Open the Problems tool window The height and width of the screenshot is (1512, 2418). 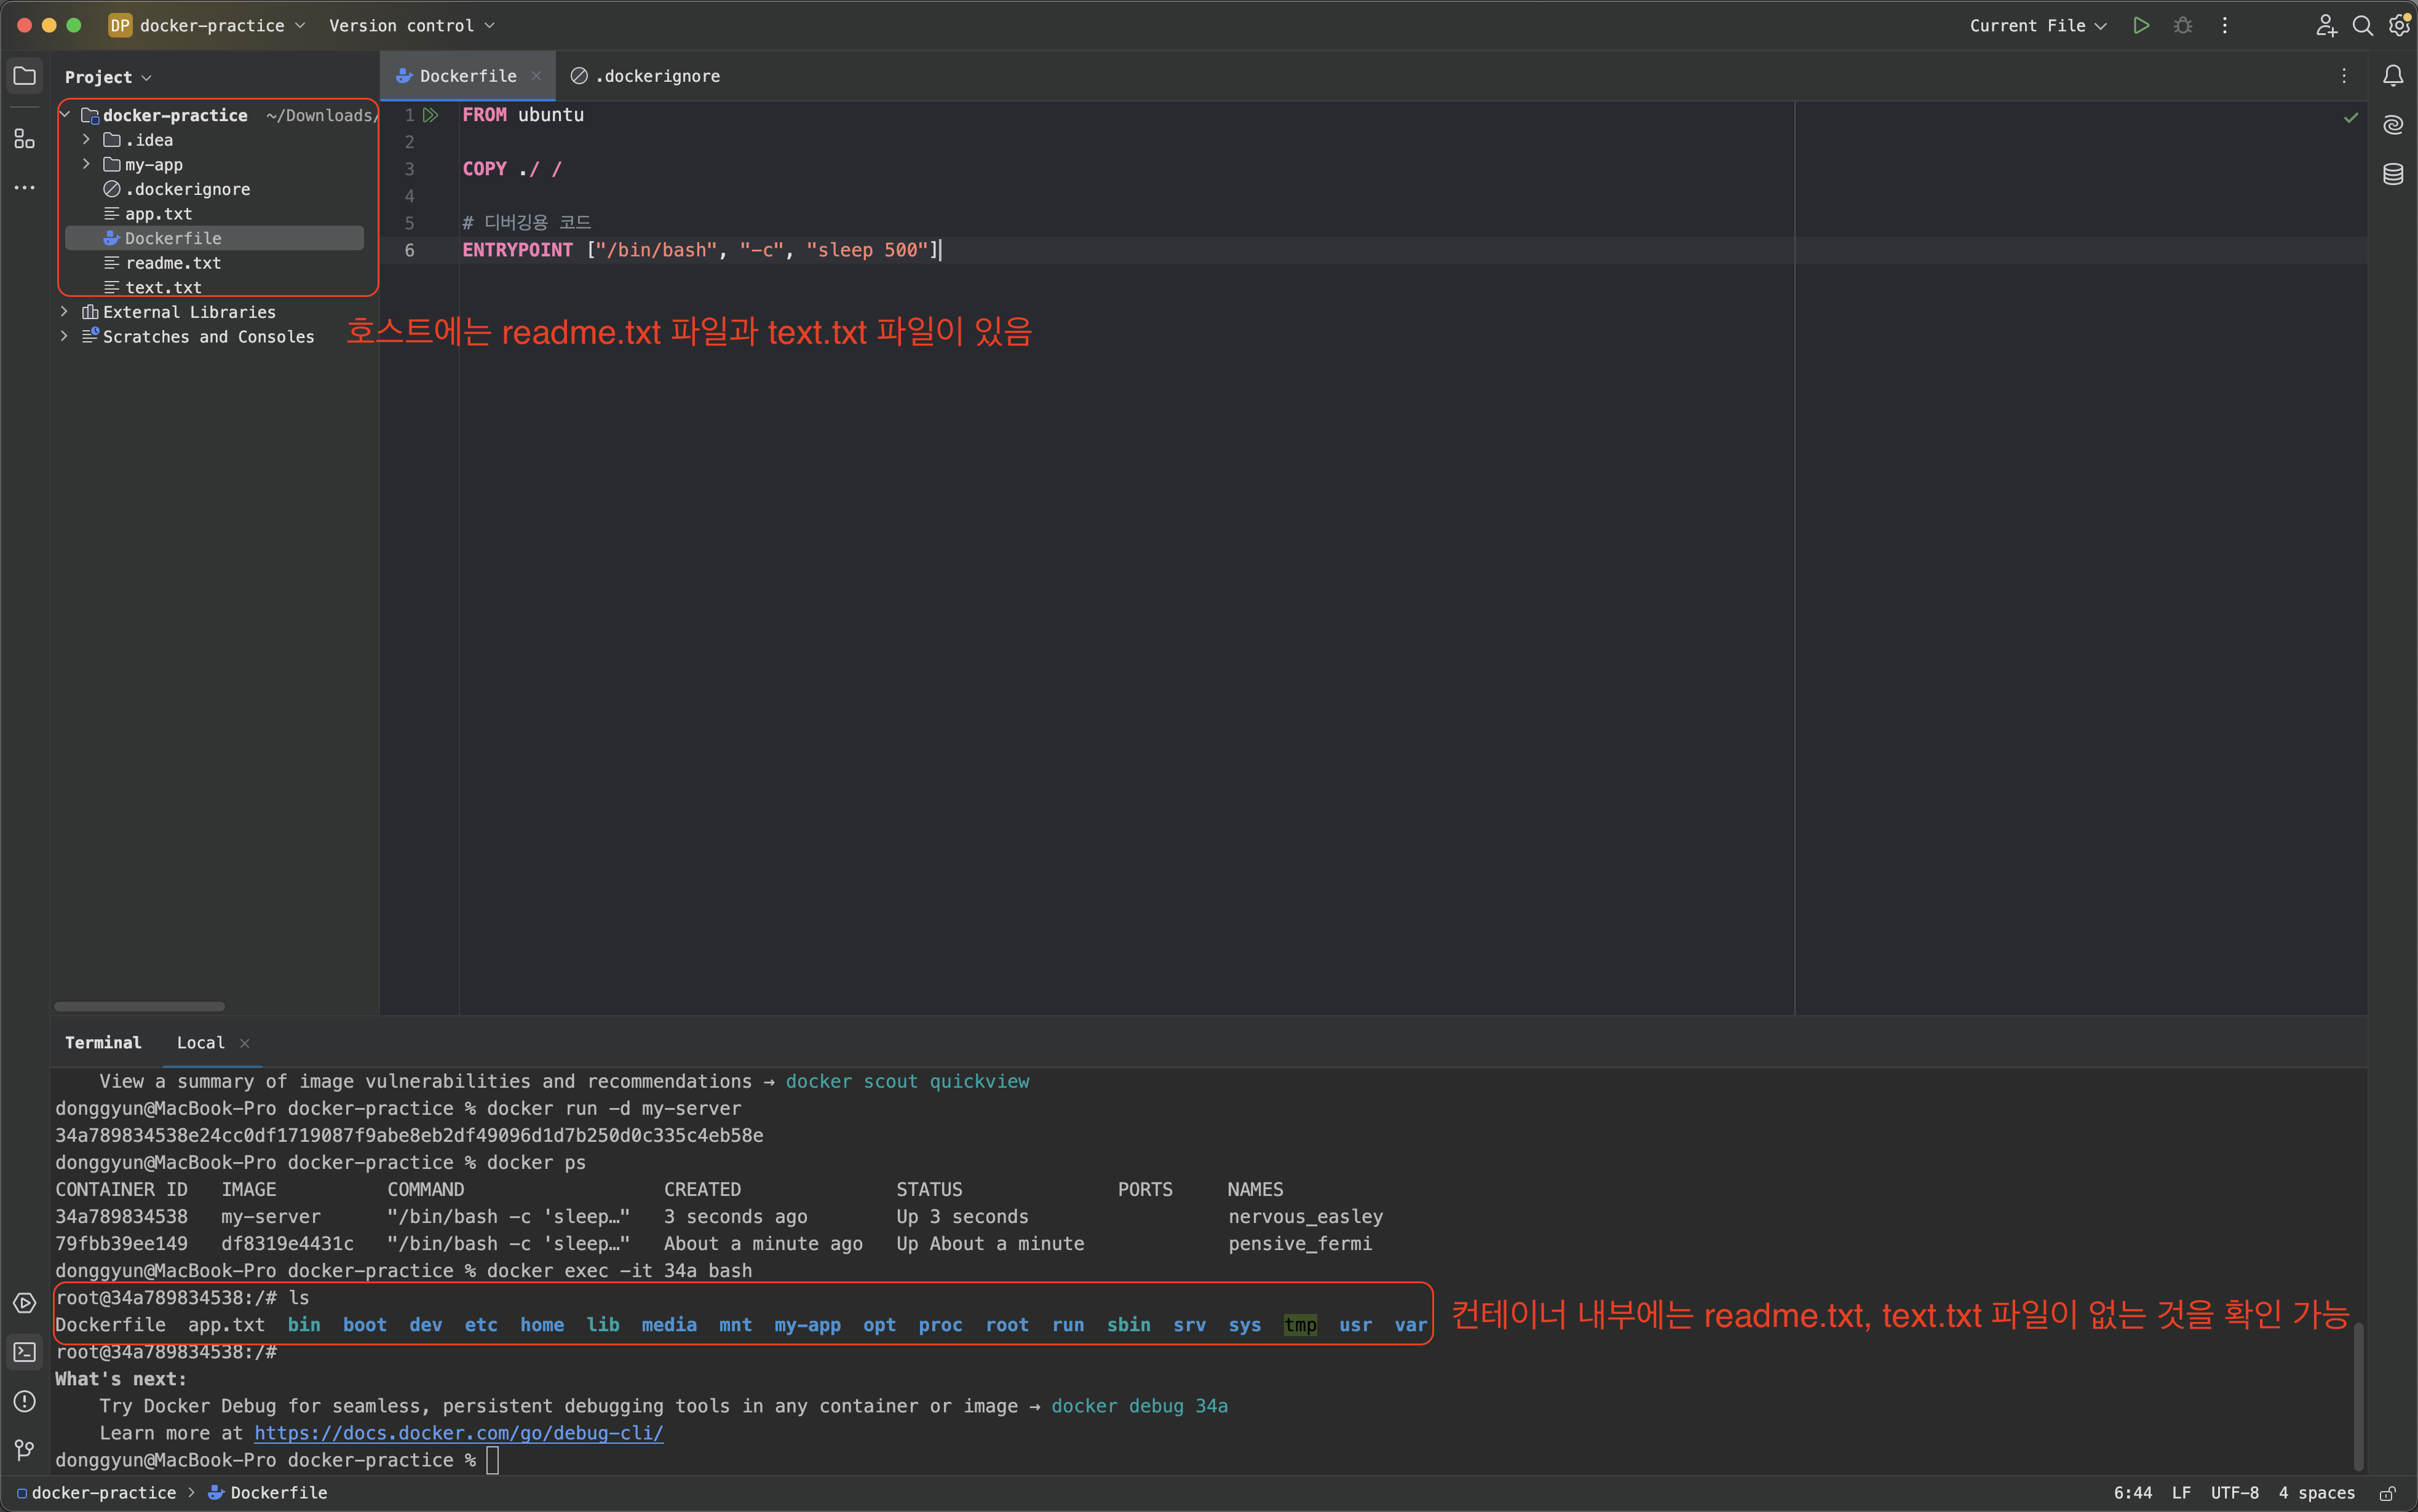[24, 1402]
